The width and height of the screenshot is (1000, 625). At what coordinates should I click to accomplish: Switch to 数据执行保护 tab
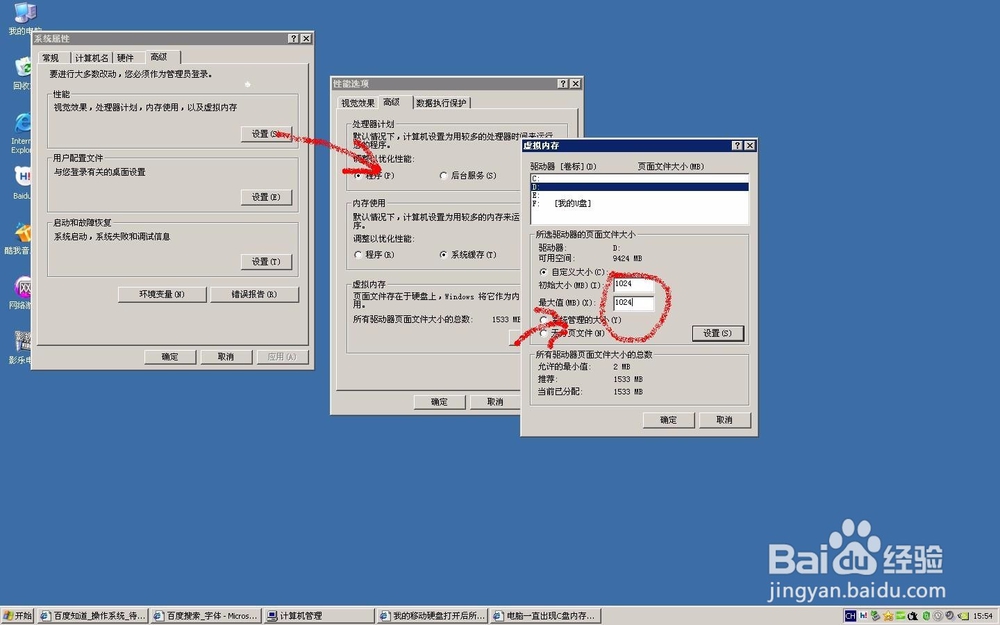point(441,103)
